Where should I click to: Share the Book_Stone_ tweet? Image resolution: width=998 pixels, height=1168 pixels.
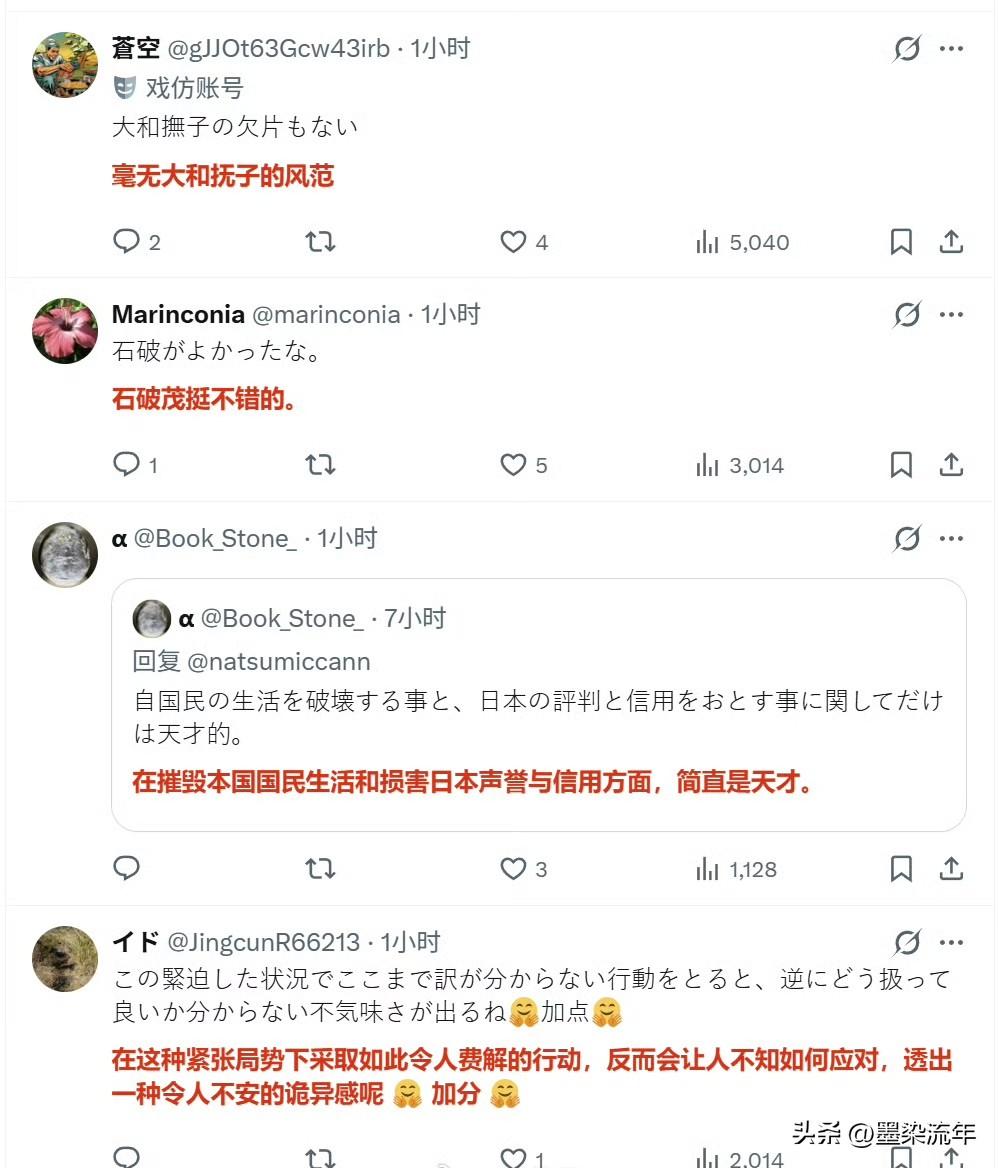(951, 869)
